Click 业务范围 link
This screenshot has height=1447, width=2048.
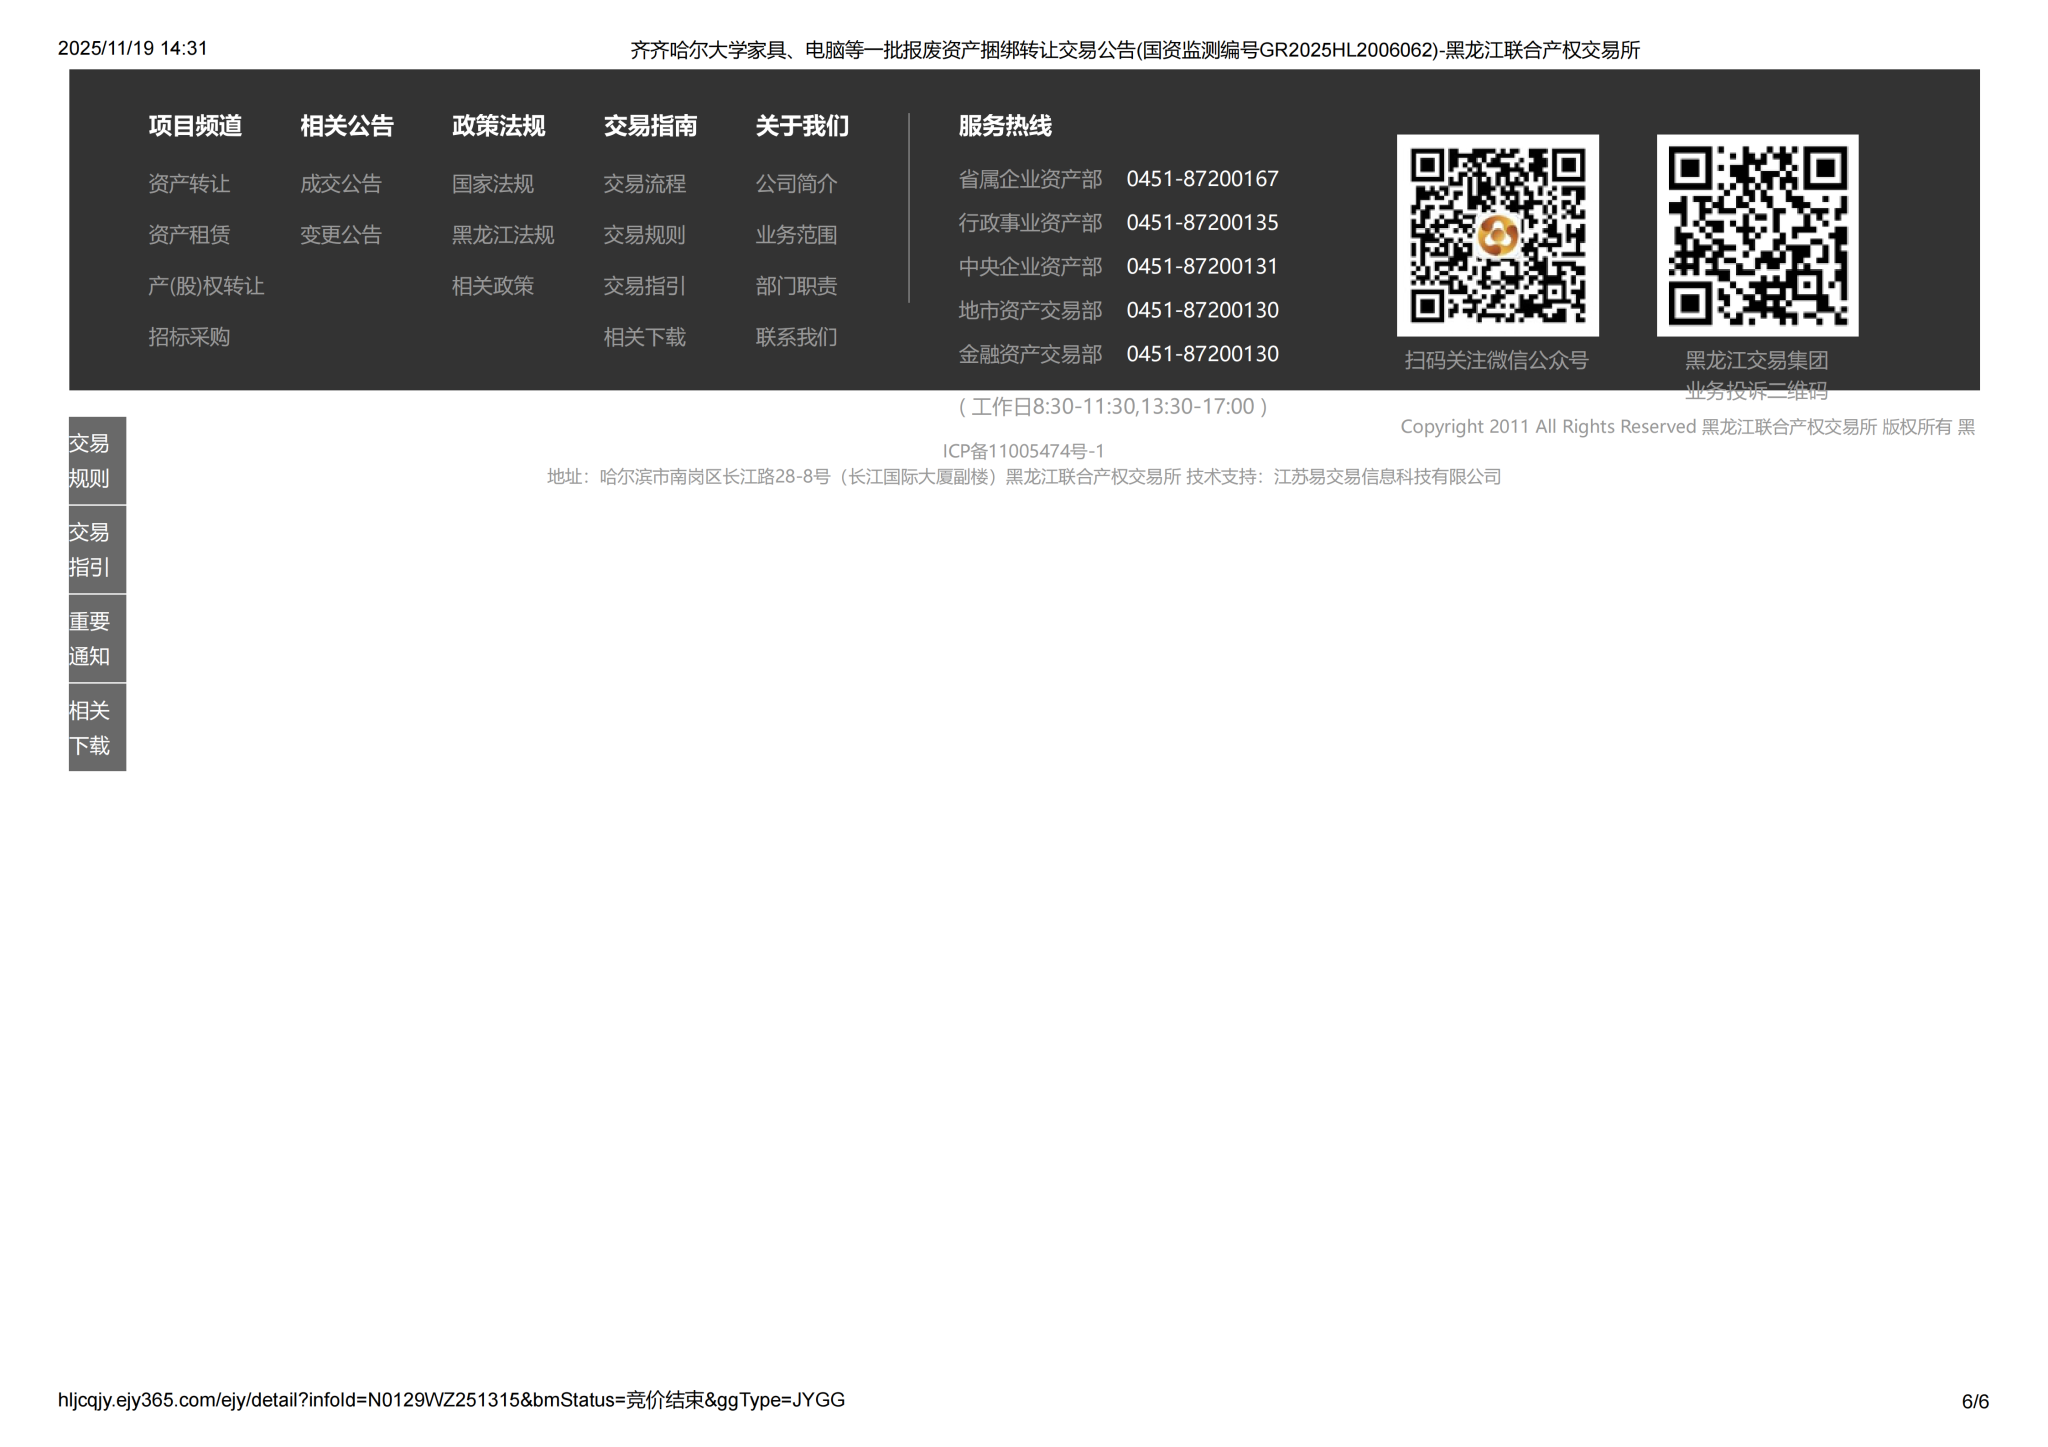click(797, 235)
